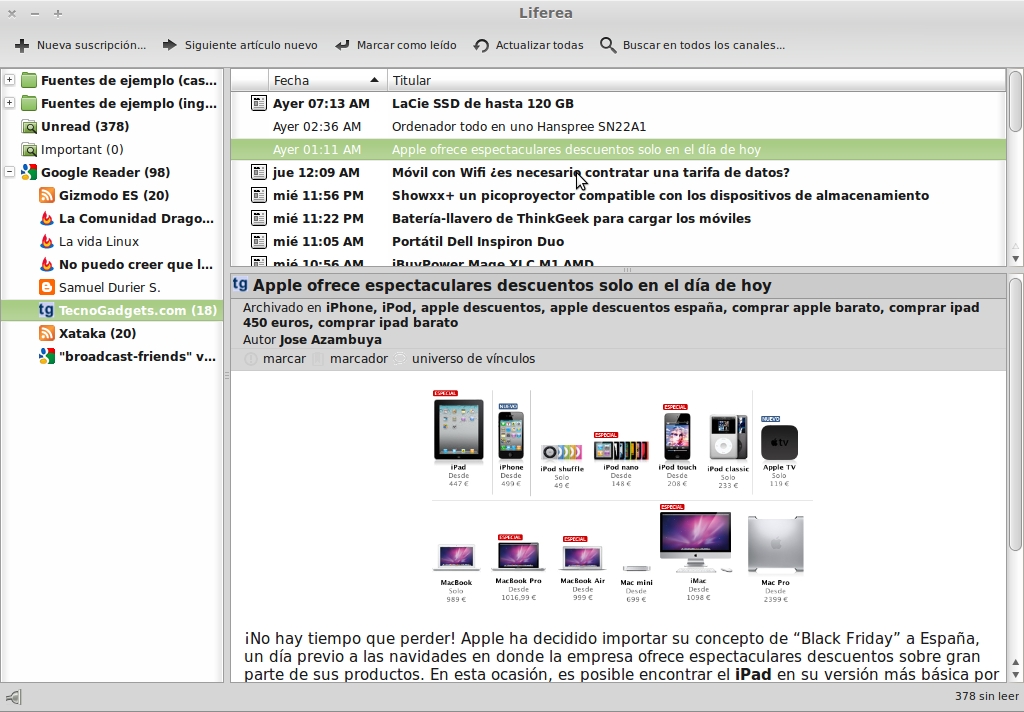This screenshot has height=712, width=1024.
Task: Click the Samuel Durier Blogger icon
Action: pyautogui.click(x=46, y=287)
